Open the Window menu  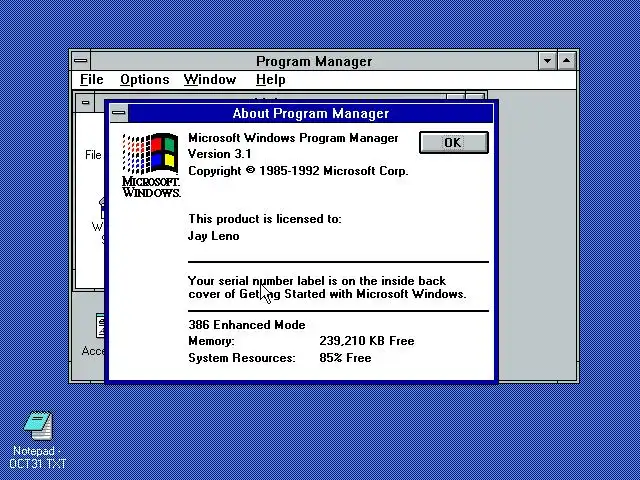210,80
